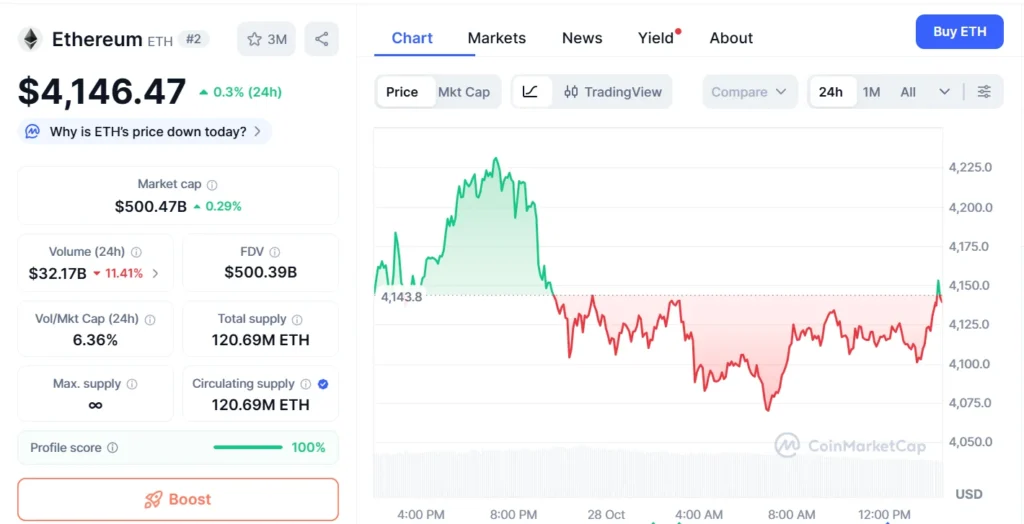Screen dimensions: 1024x524
Task: Open the Markets tab
Action: click(x=496, y=38)
